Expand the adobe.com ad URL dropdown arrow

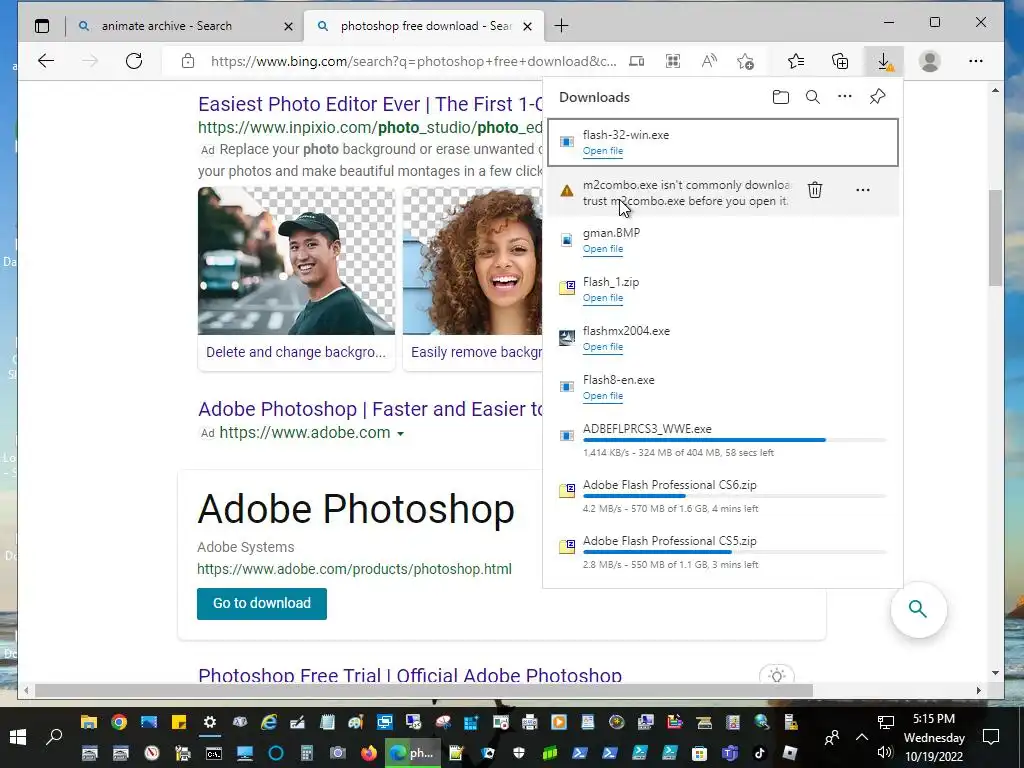pos(400,434)
